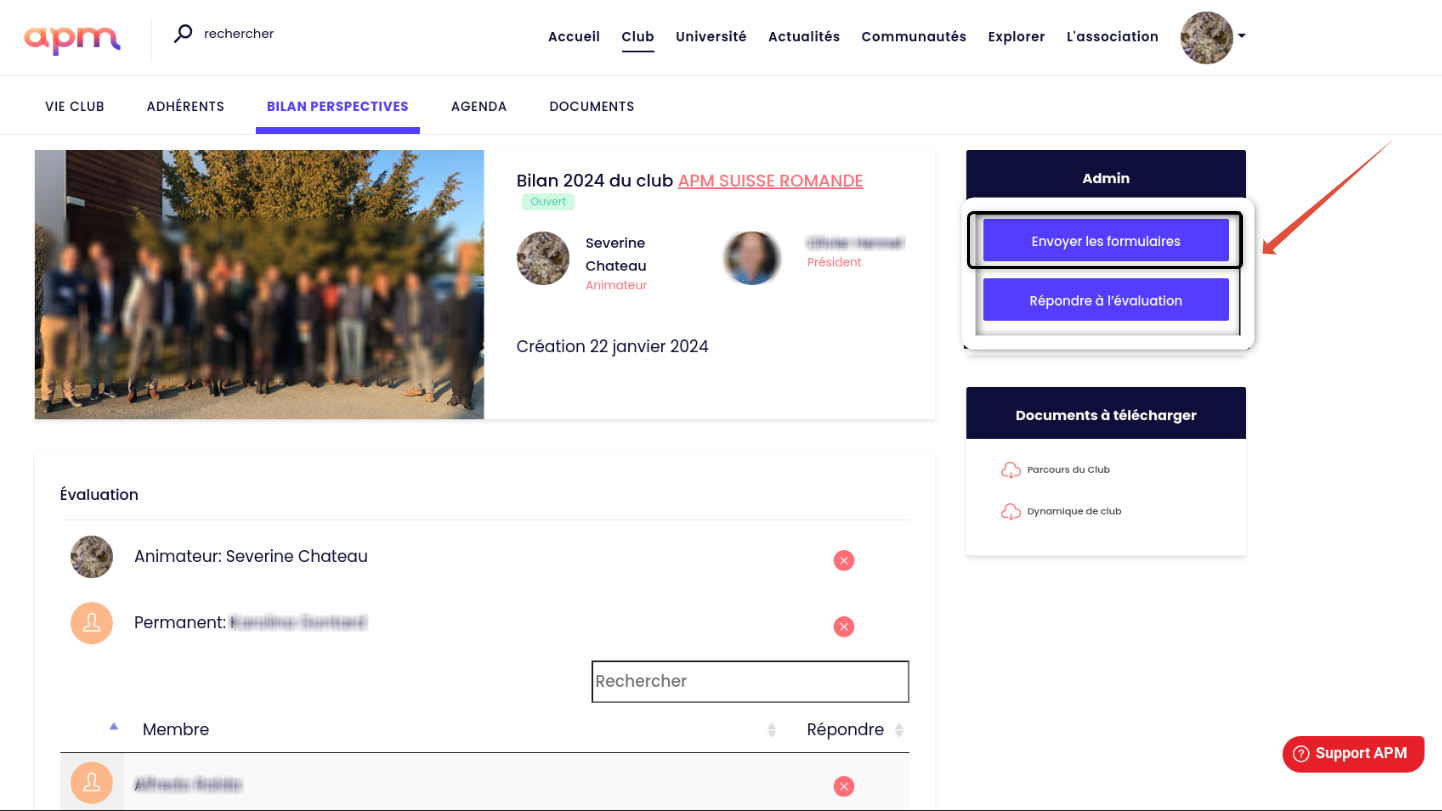Screen dimensions: 1442x811
Task: Click 'Animateur: Severine Chateau' text
Action: [x=251, y=556]
